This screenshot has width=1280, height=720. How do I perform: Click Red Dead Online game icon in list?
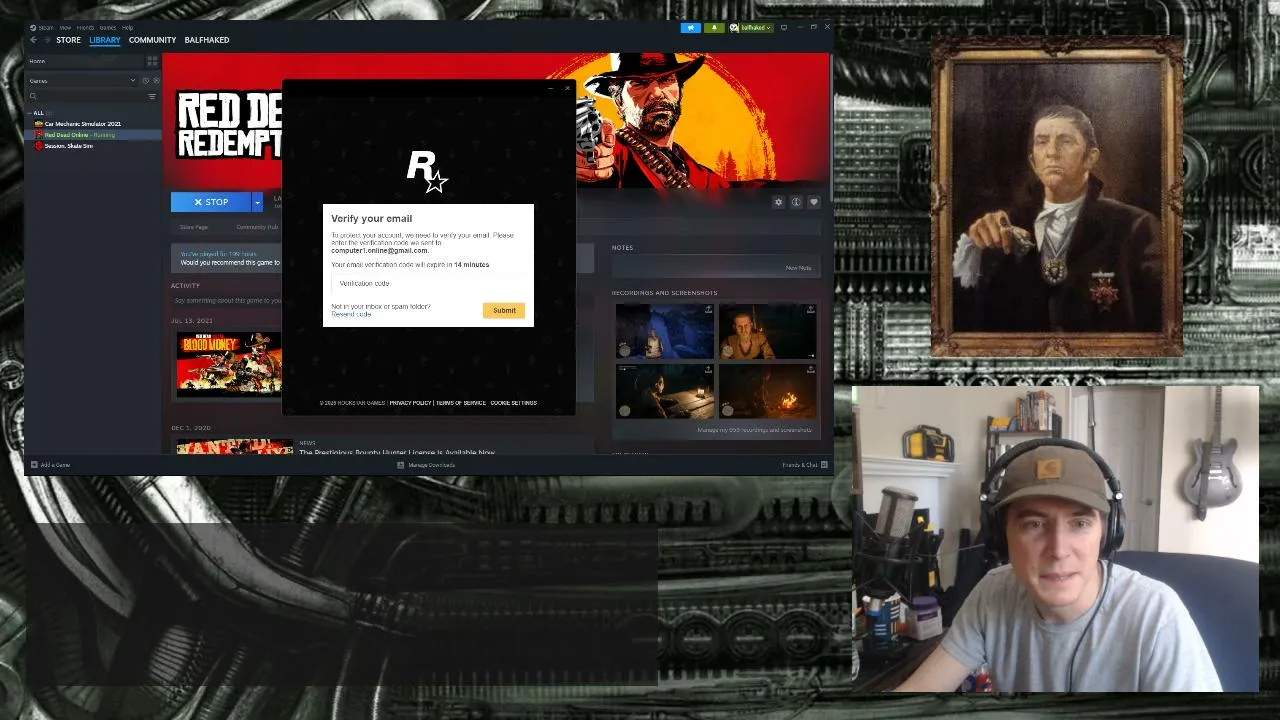click(x=39, y=135)
